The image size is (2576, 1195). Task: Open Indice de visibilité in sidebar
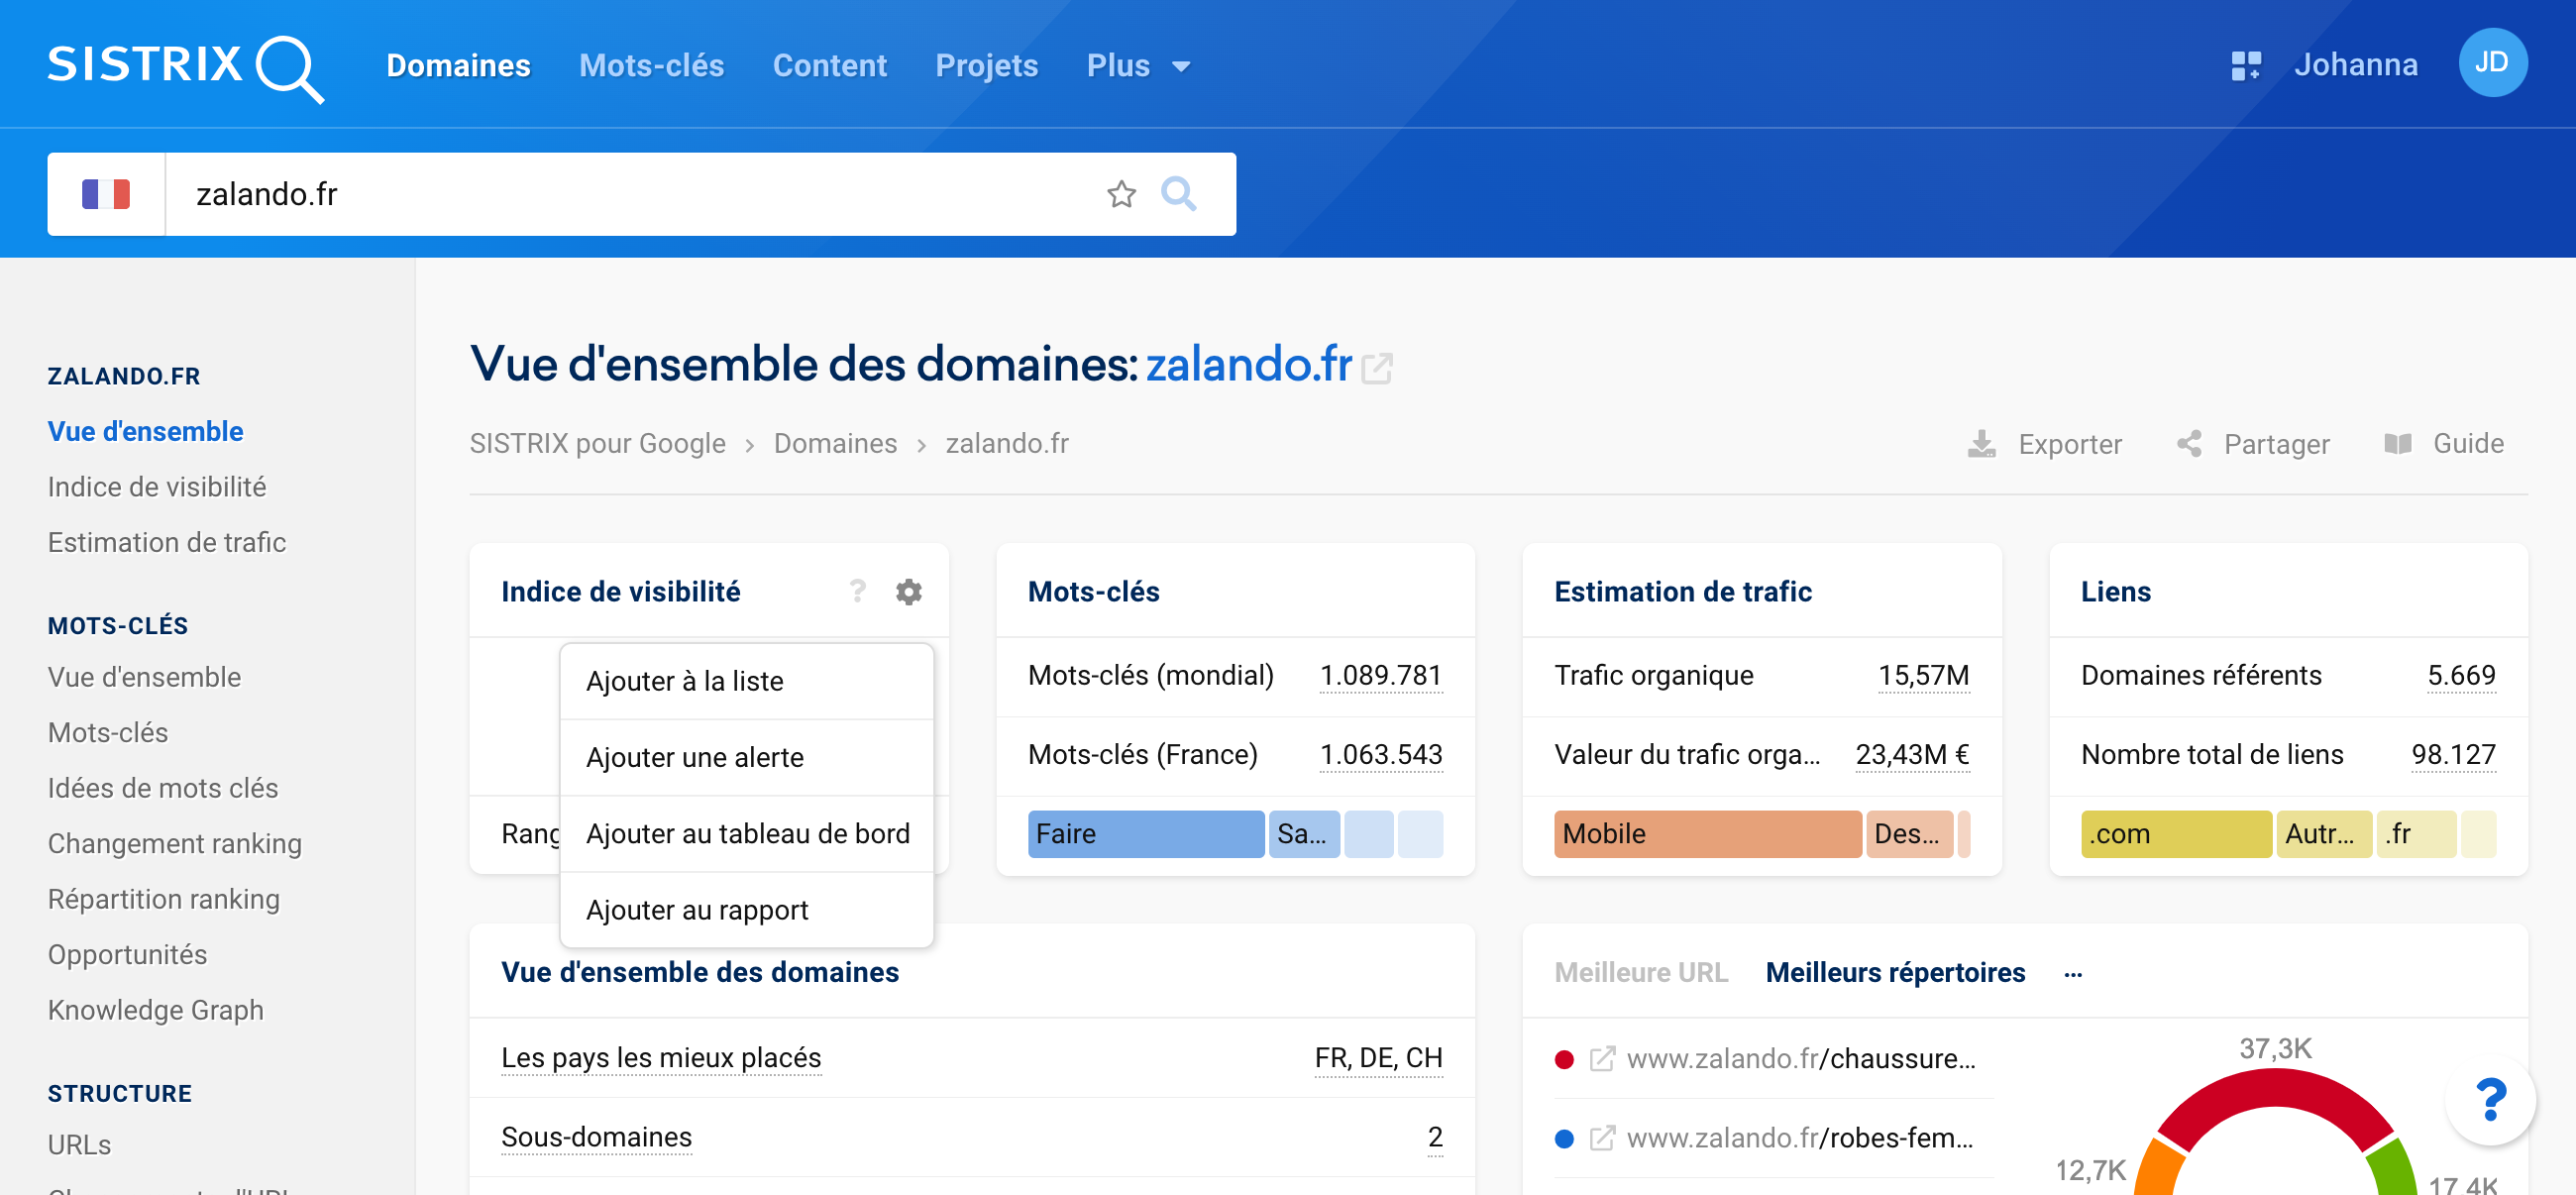tap(157, 488)
